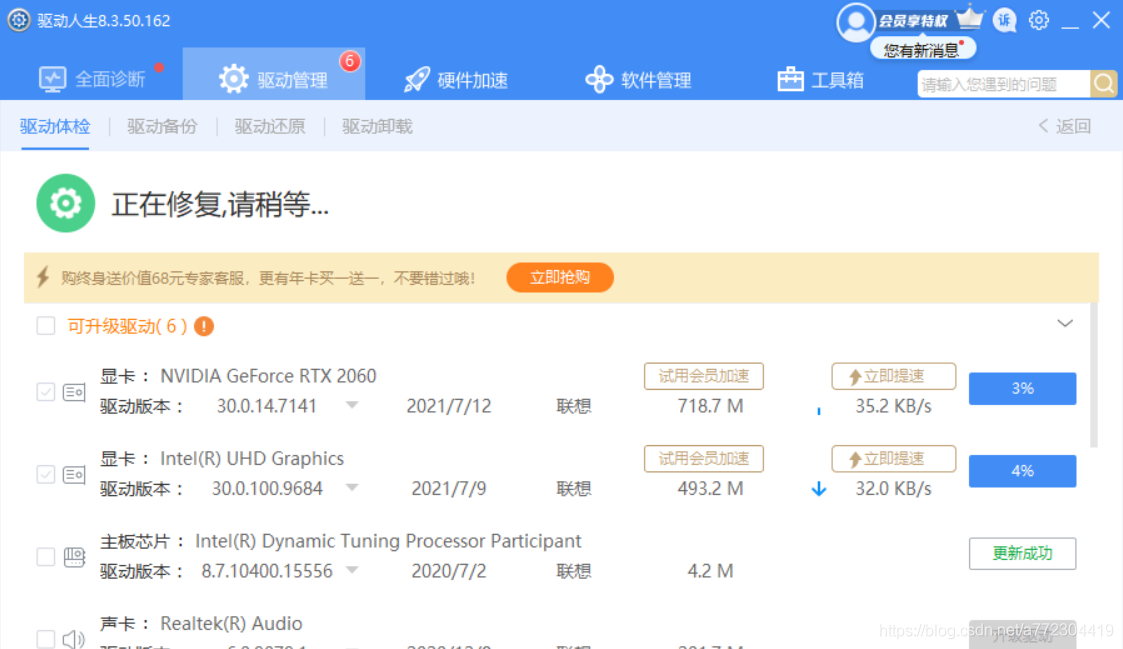Viewport: 1123px width, 649px height.
Task: Click 试用会员加速 in the Intel UHD row
Action: click(703, 458)
